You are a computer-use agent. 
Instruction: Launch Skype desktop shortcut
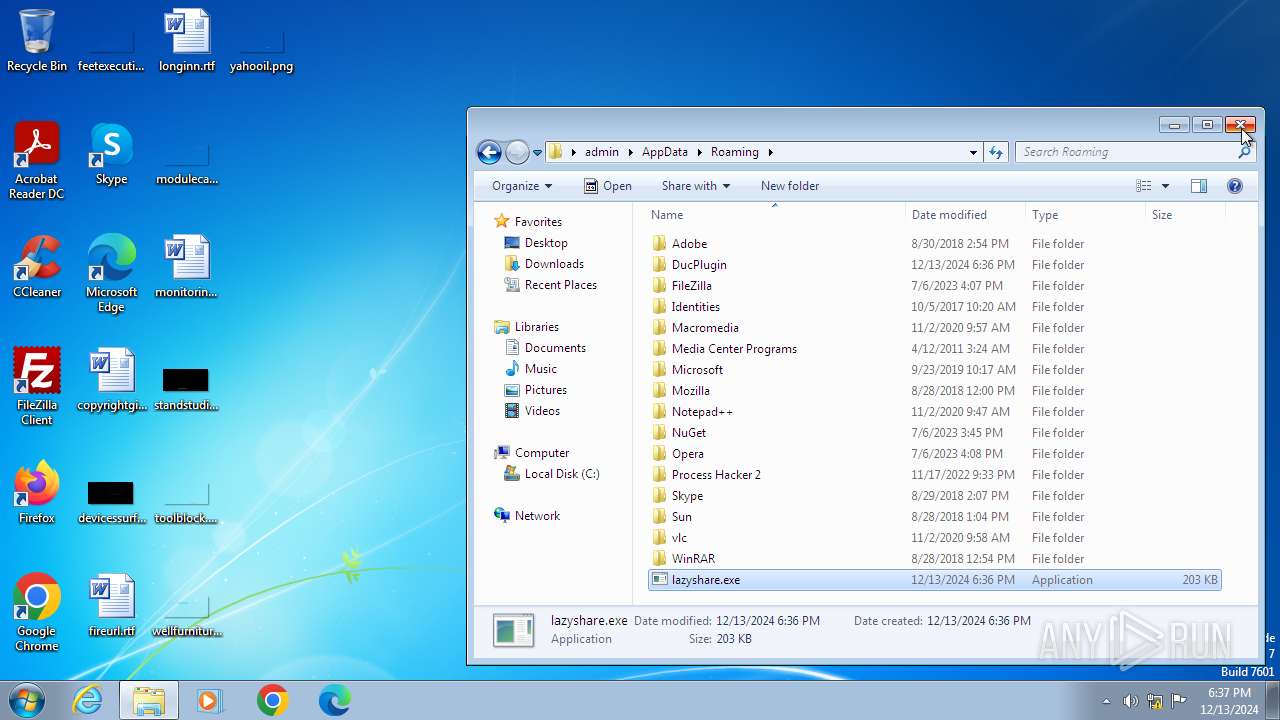111,153
